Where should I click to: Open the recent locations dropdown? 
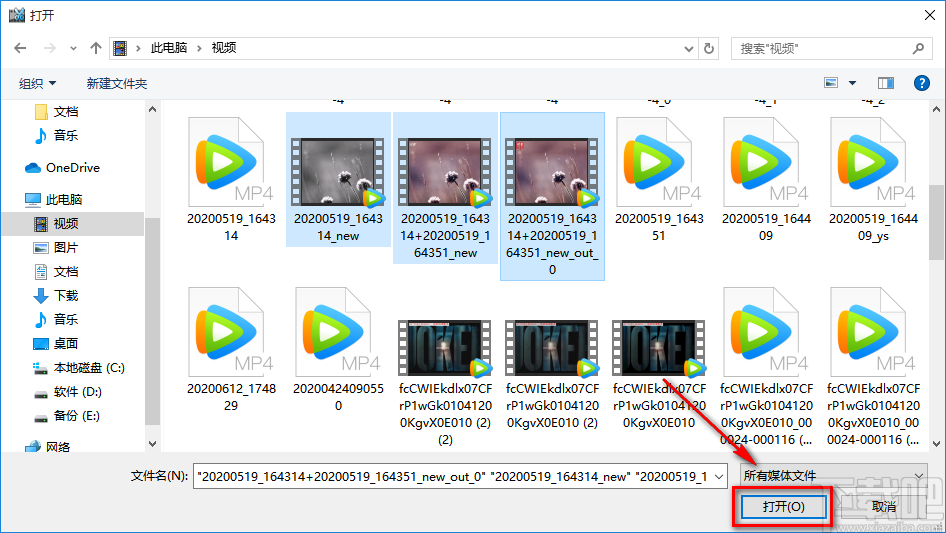coord(73,48)
